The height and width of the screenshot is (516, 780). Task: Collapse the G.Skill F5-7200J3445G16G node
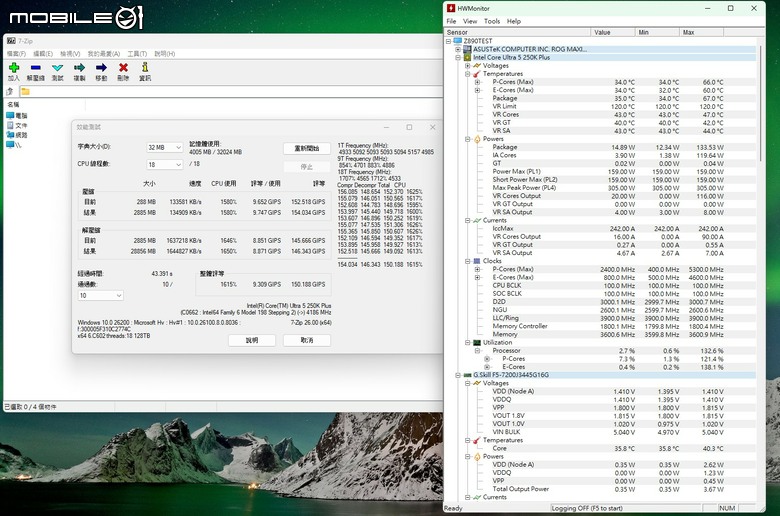(458, 375)
